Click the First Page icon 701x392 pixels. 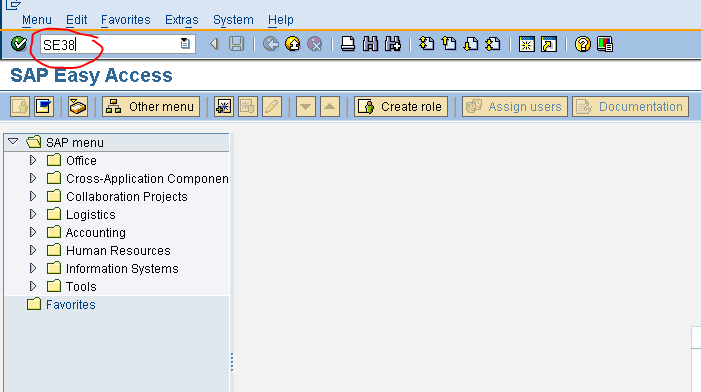[427, 44]
